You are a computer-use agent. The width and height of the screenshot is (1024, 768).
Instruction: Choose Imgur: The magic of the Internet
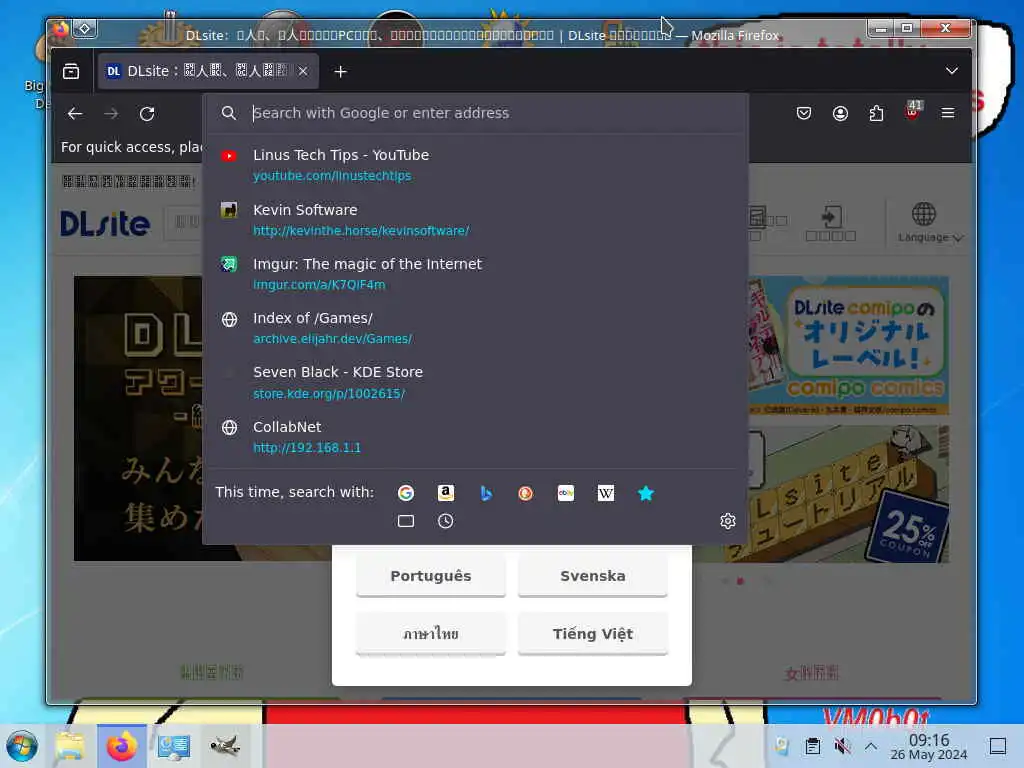point(475,274)
